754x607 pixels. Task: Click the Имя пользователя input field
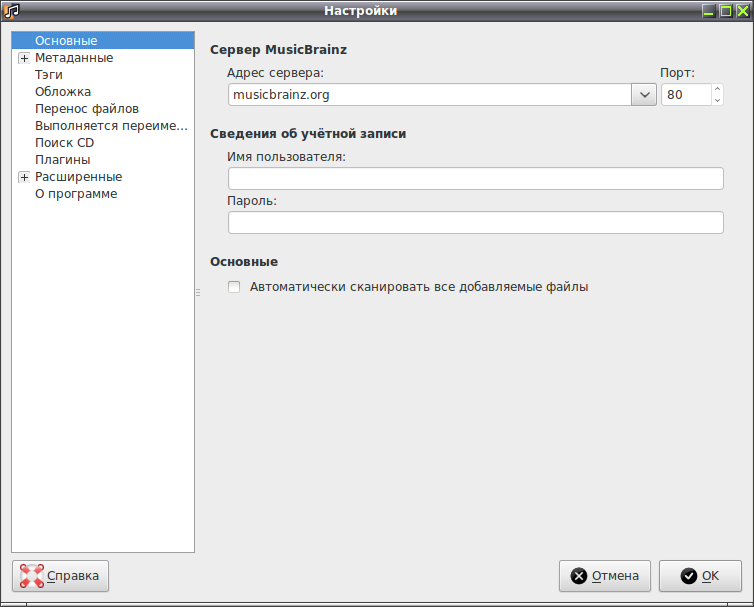click(x=476, y=178)
